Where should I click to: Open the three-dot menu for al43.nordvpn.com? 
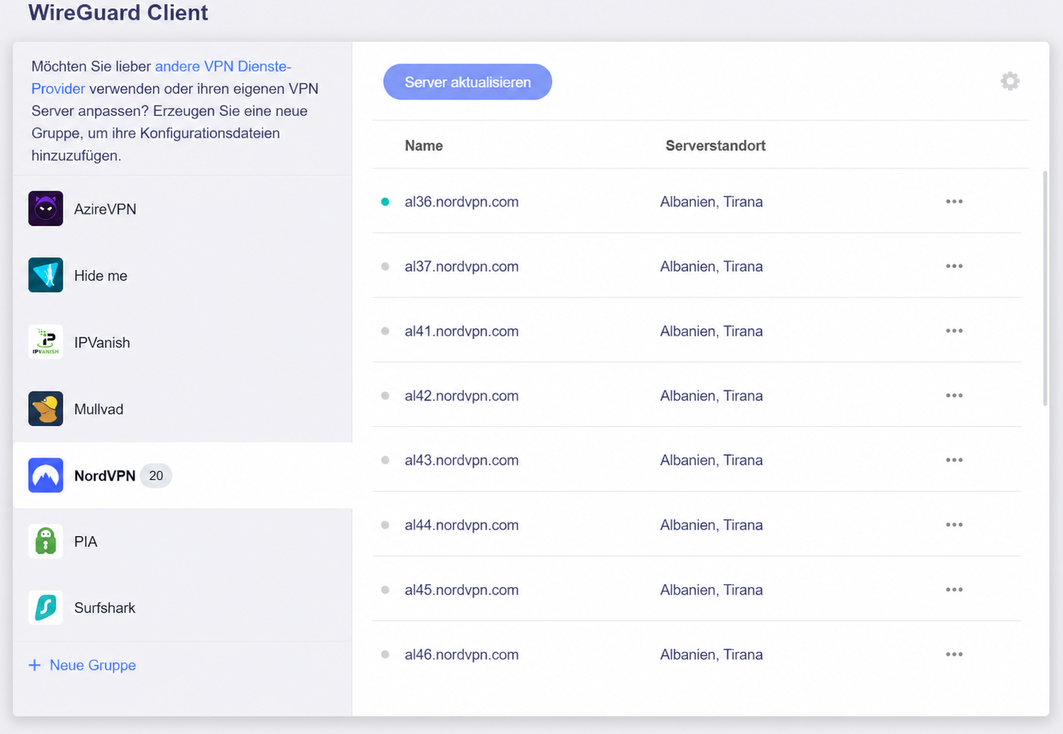coord(954,460)
